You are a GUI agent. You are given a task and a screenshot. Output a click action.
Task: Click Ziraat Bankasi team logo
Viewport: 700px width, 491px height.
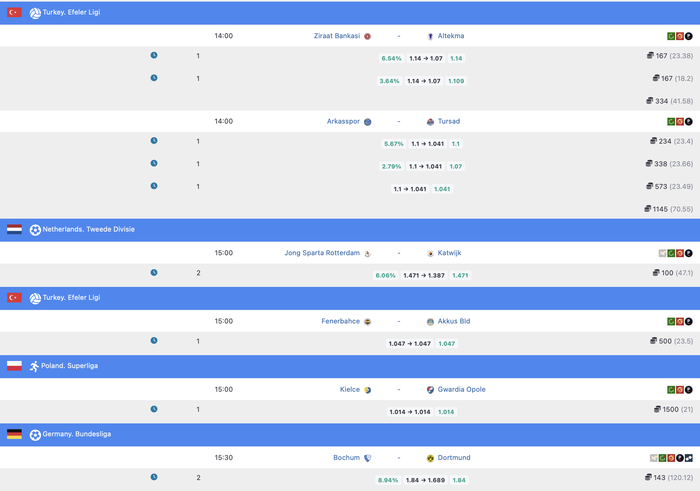367,36
